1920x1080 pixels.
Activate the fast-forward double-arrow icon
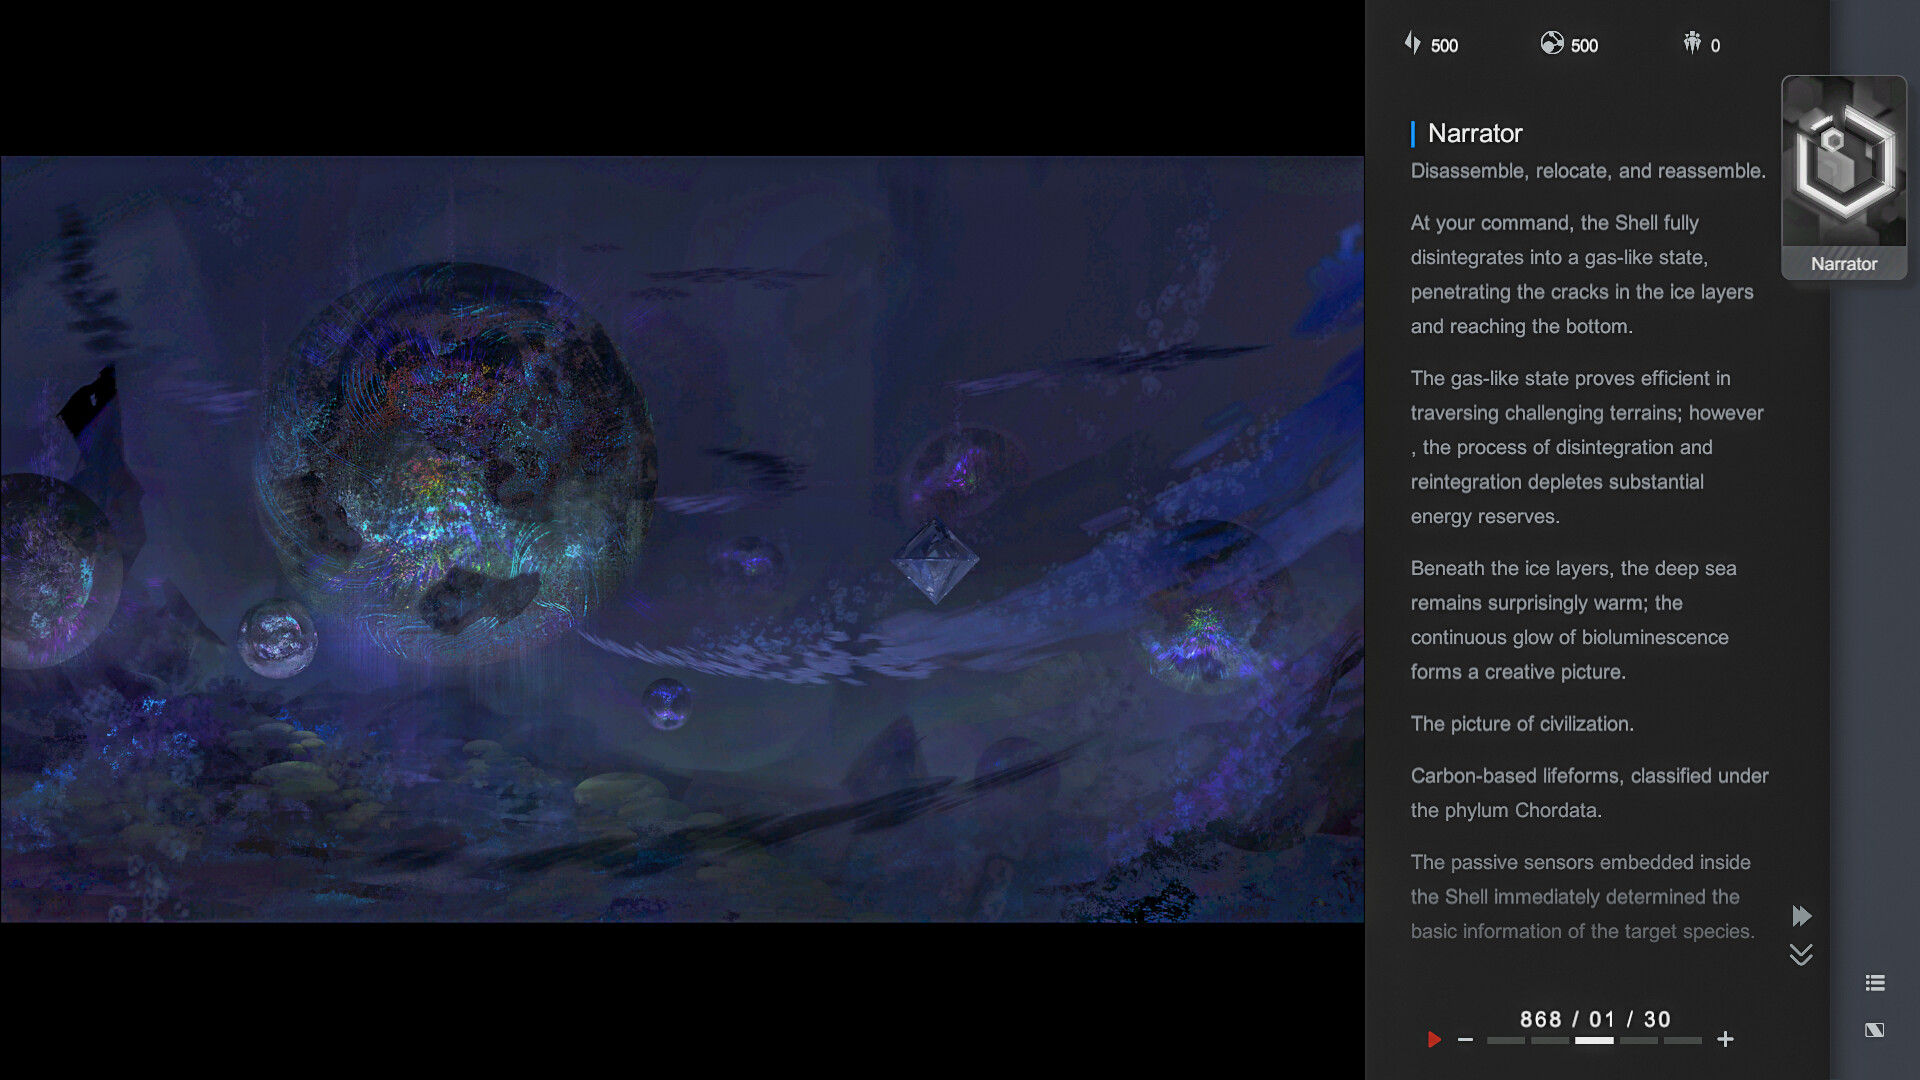click(x=1802, y=916)
